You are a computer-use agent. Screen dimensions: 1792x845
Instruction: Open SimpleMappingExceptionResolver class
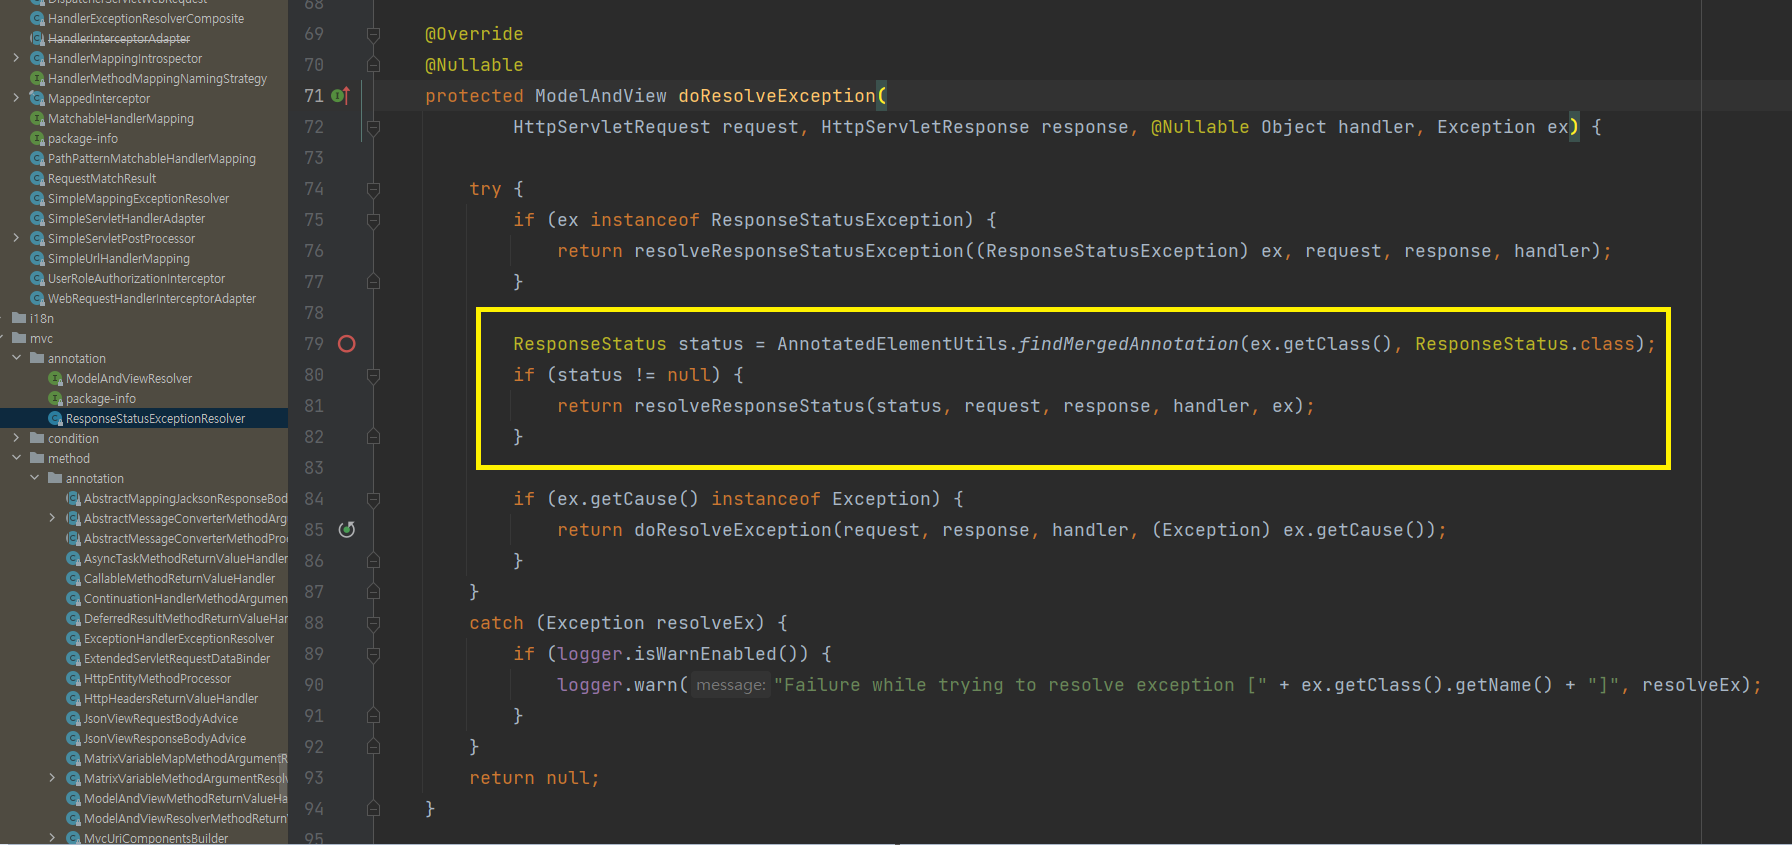coord(138,198)
